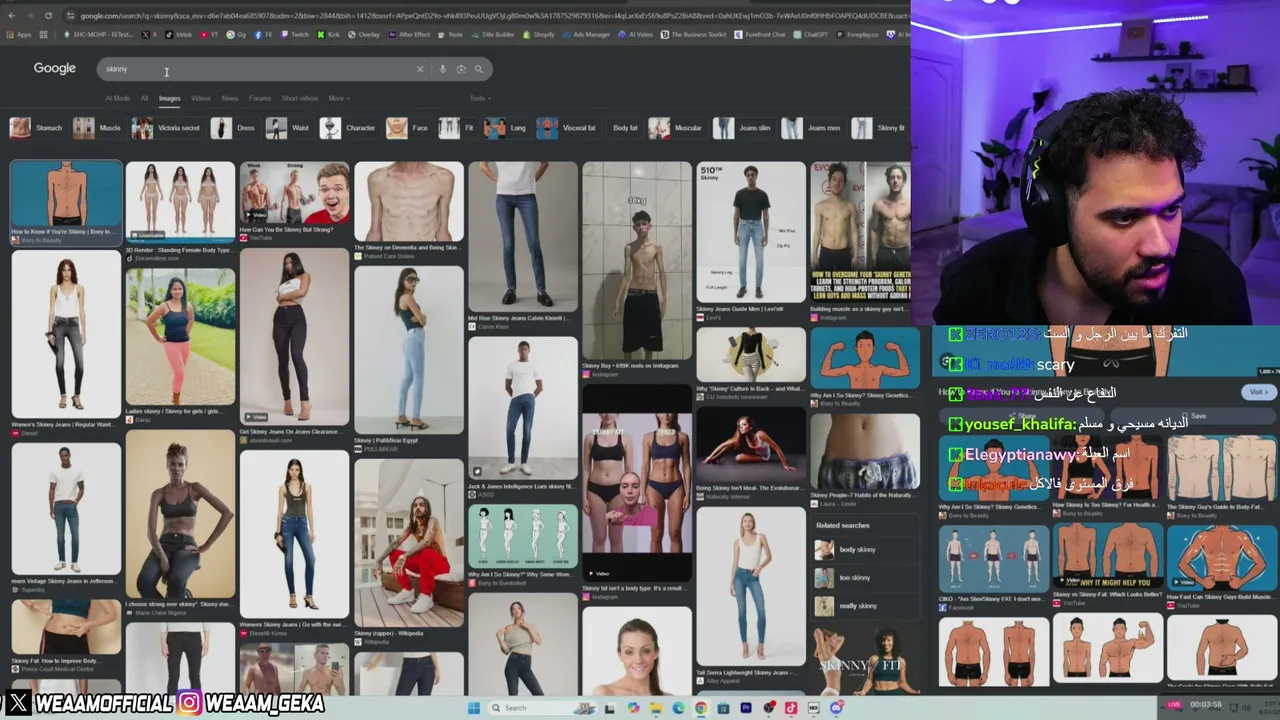Clear the Google search box text

click(x=420, y=69)
